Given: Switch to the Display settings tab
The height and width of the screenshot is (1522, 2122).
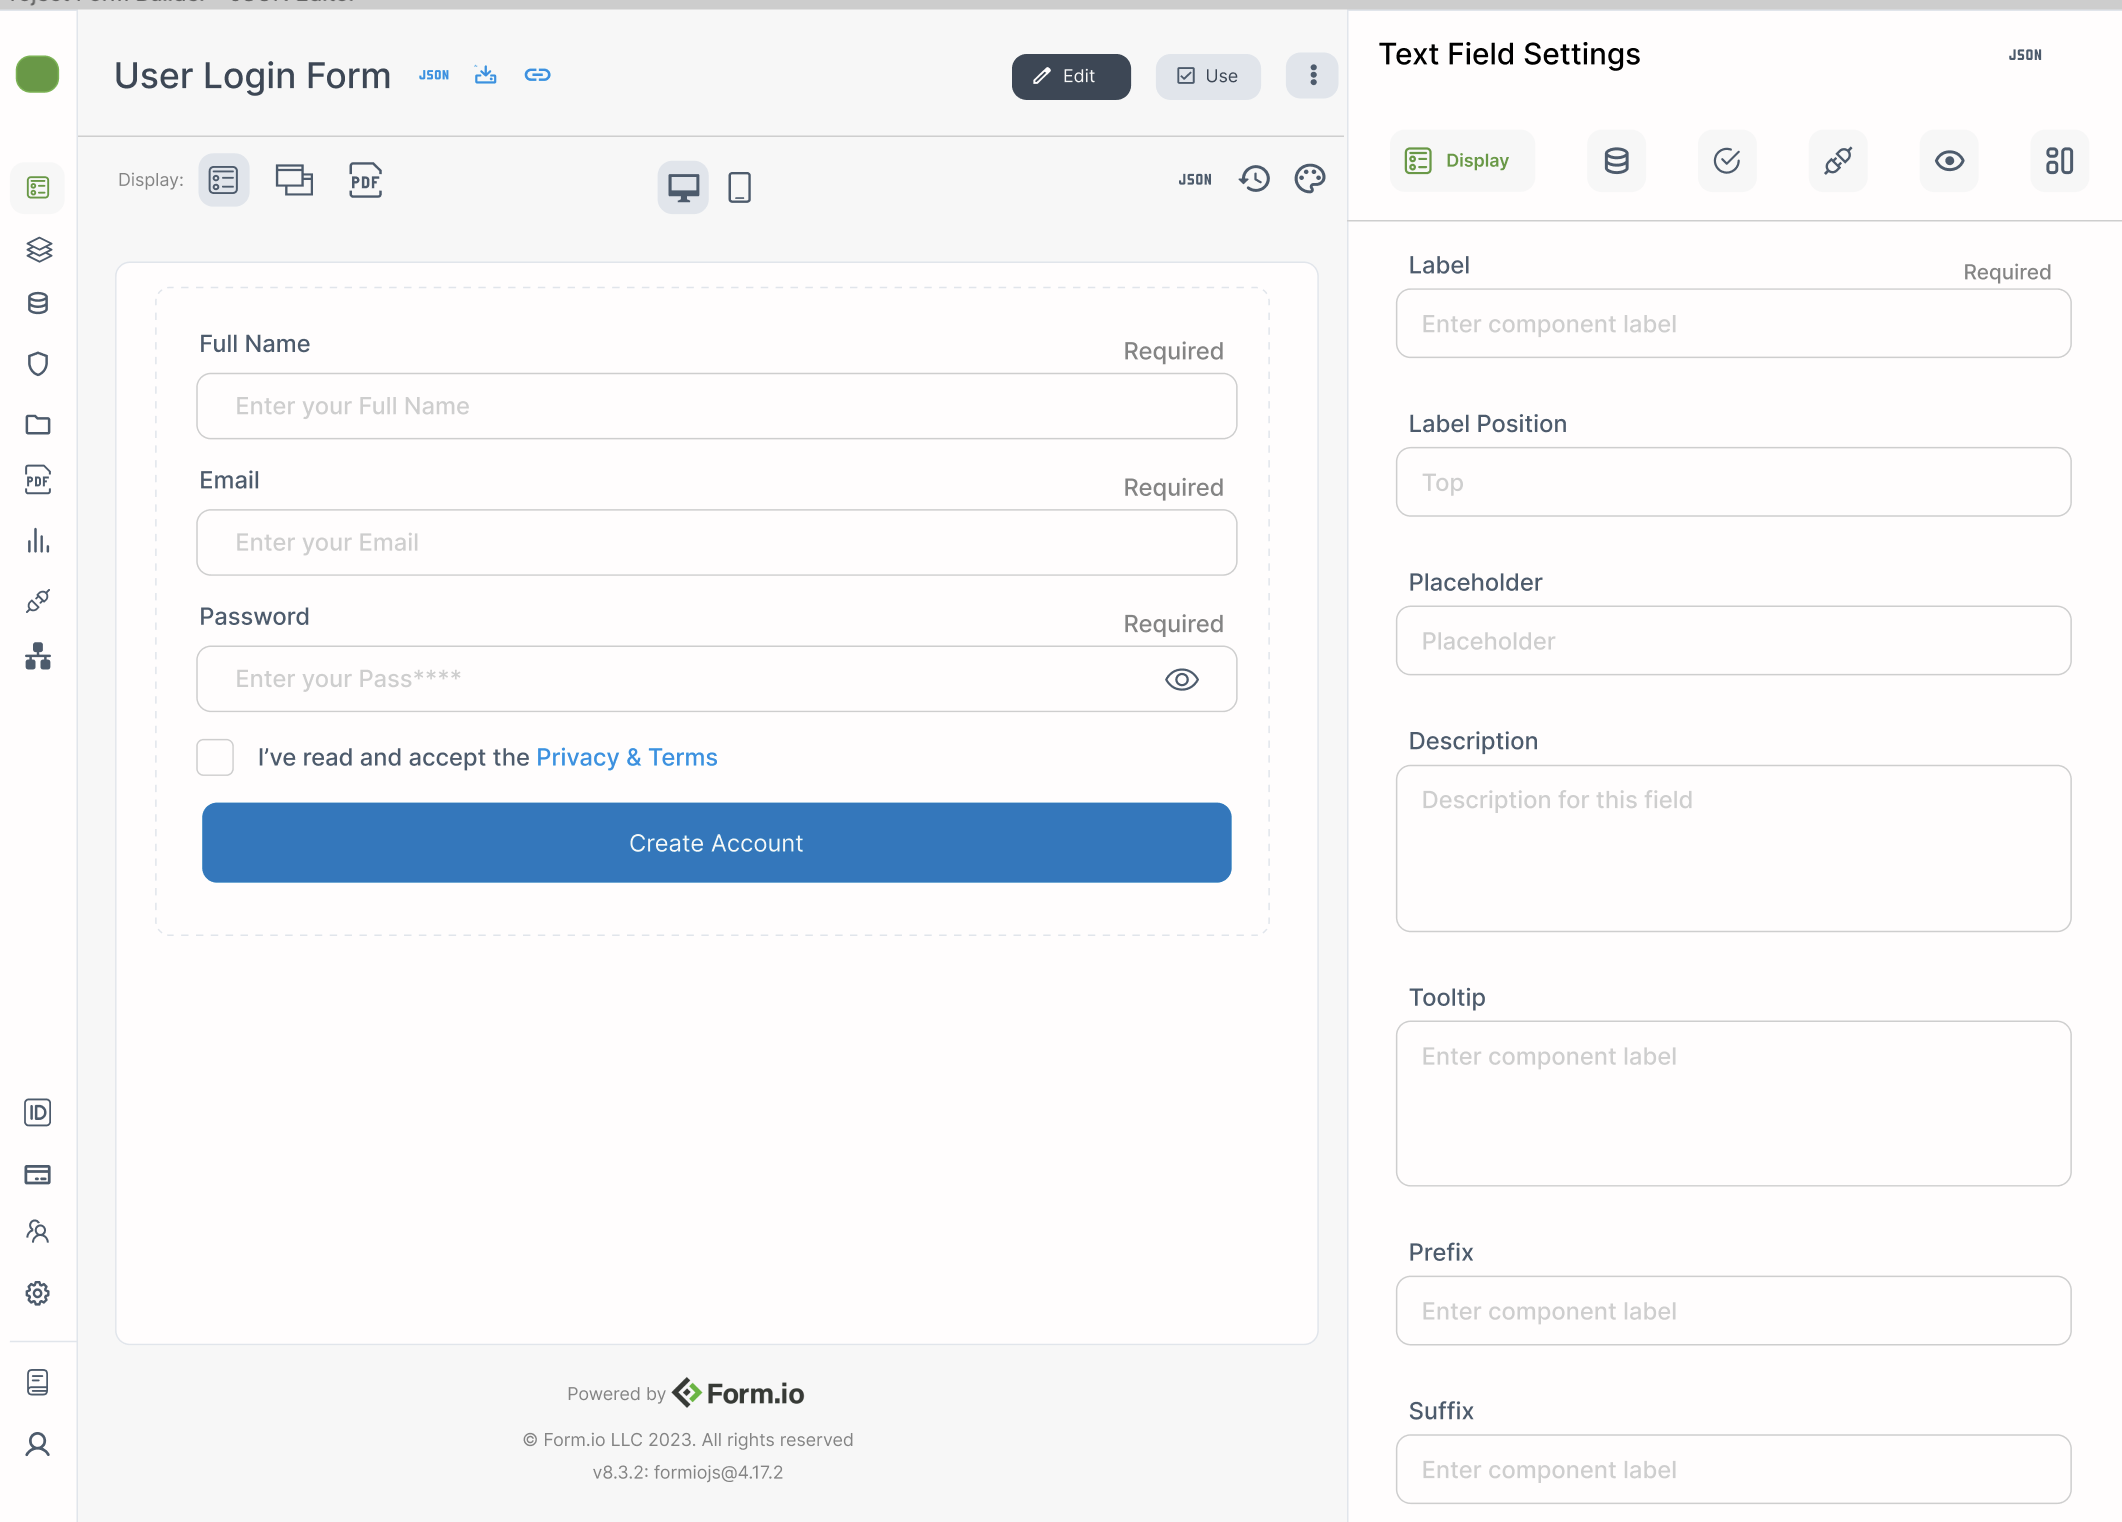Looking at the screenshot, I should 1461,160.
